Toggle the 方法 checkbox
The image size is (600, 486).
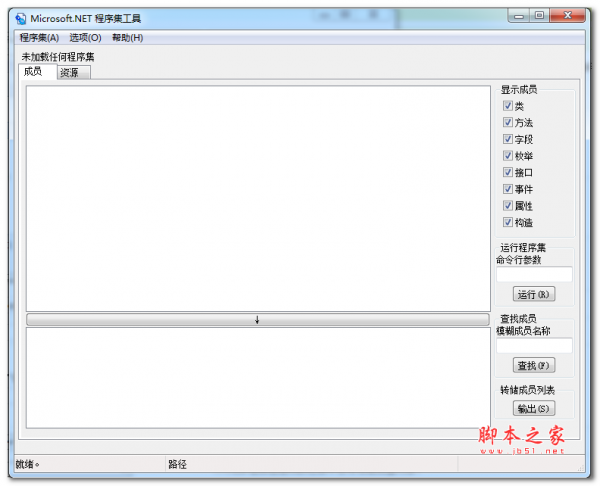pos(508,122)
